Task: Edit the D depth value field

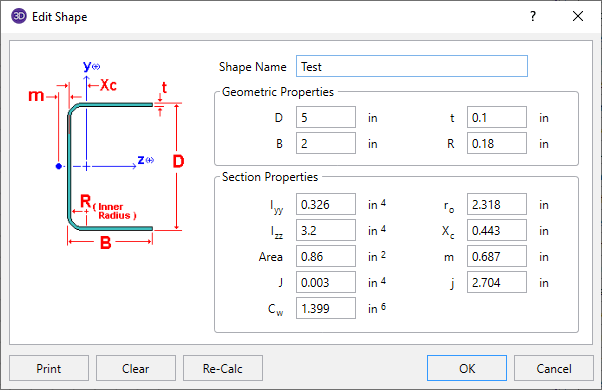Action: 326,117
